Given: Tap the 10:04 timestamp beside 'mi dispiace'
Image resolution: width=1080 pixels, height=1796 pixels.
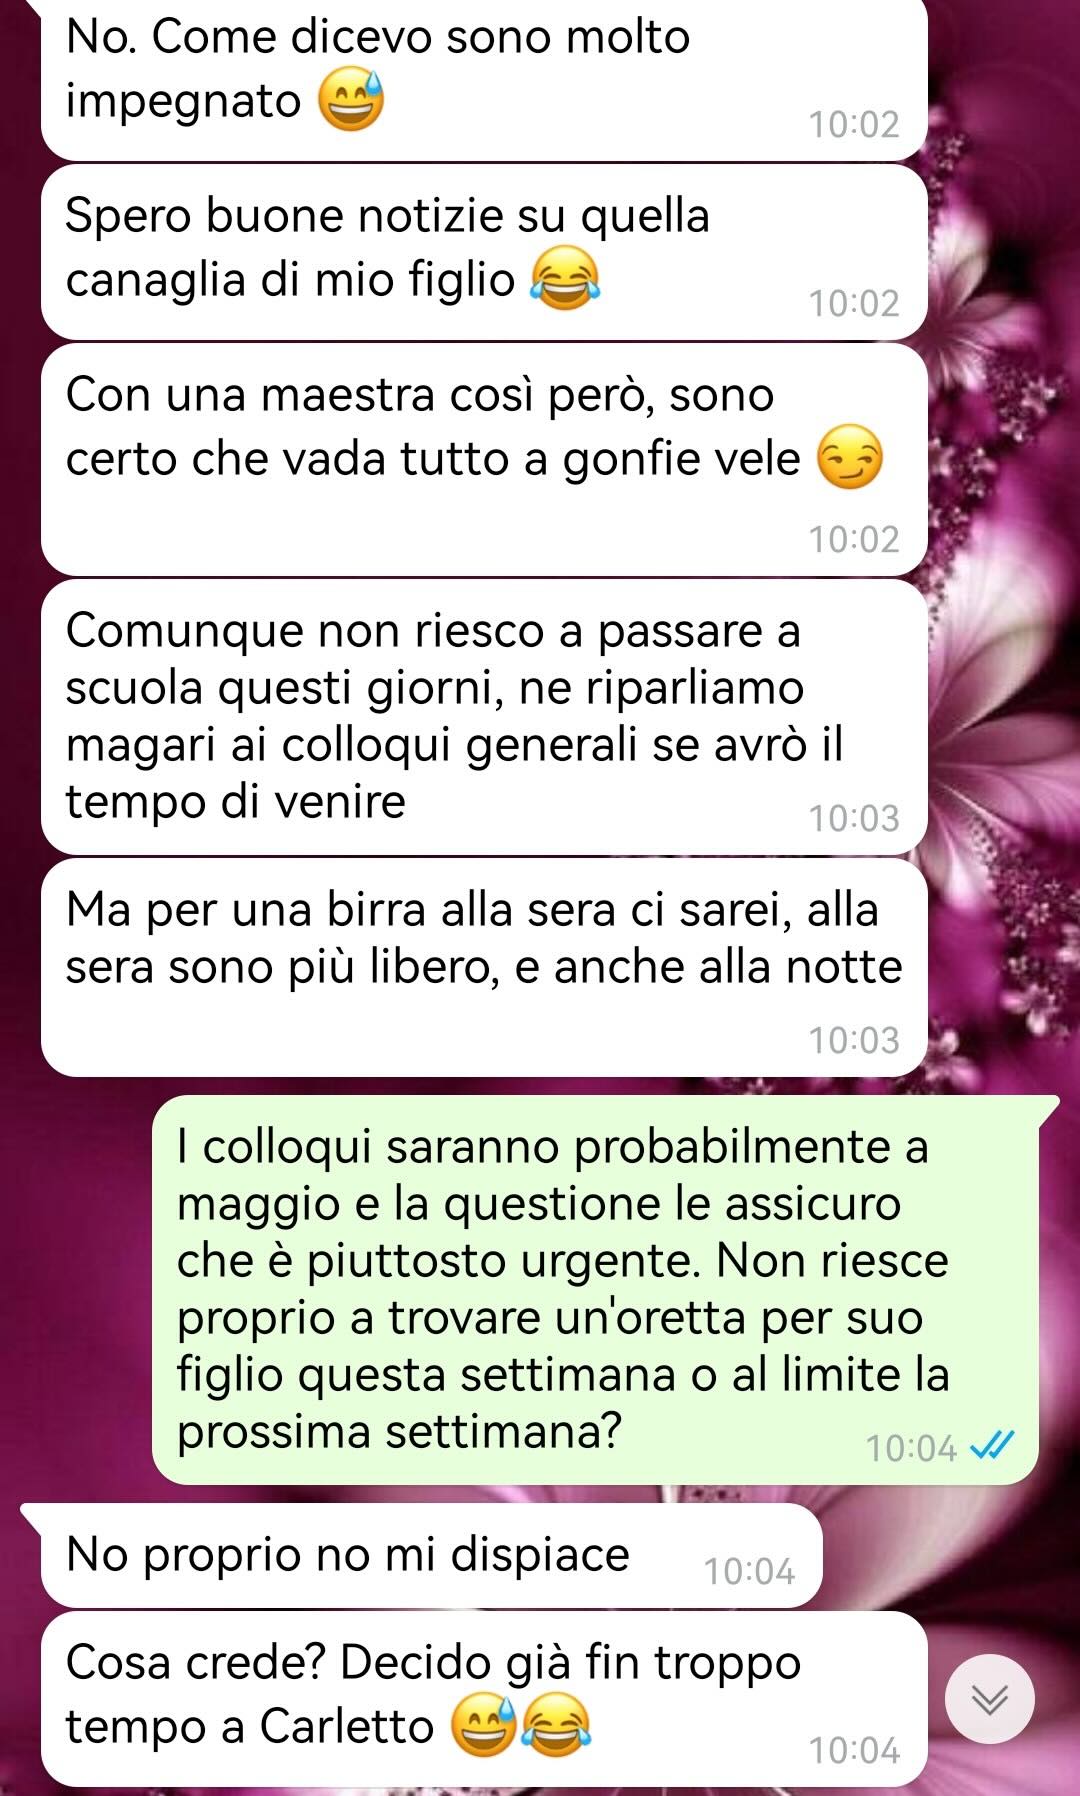Looking at the screenshot, I should click(x=749, y=1571).
